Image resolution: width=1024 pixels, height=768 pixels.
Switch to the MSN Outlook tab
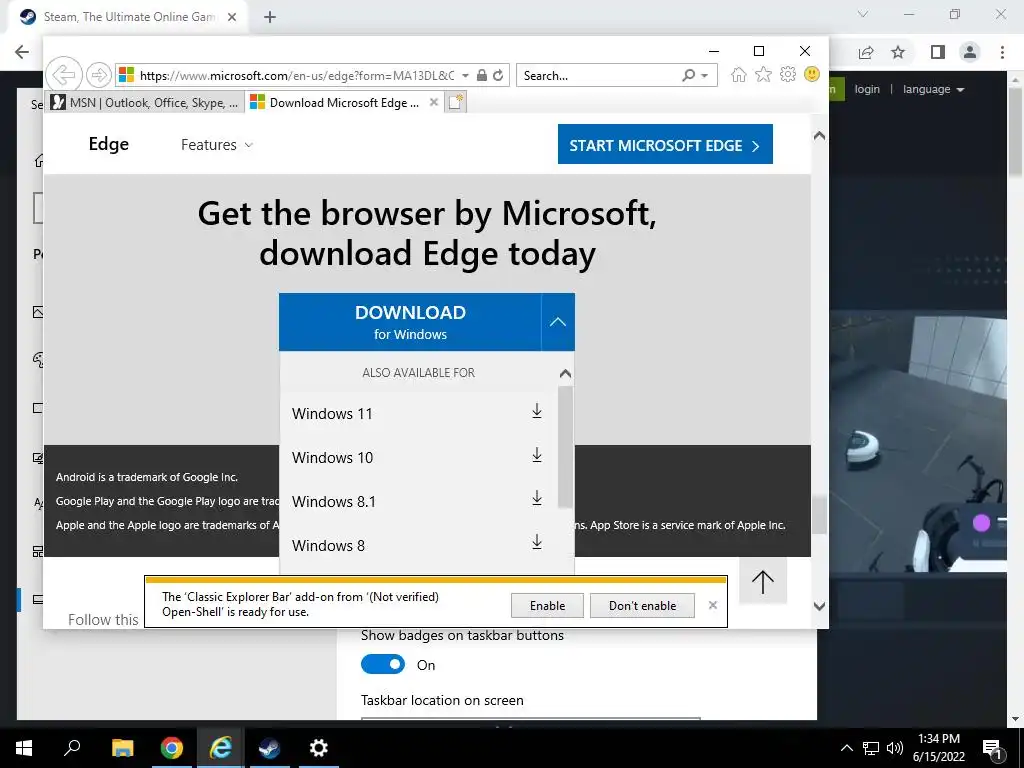point(145,103)
